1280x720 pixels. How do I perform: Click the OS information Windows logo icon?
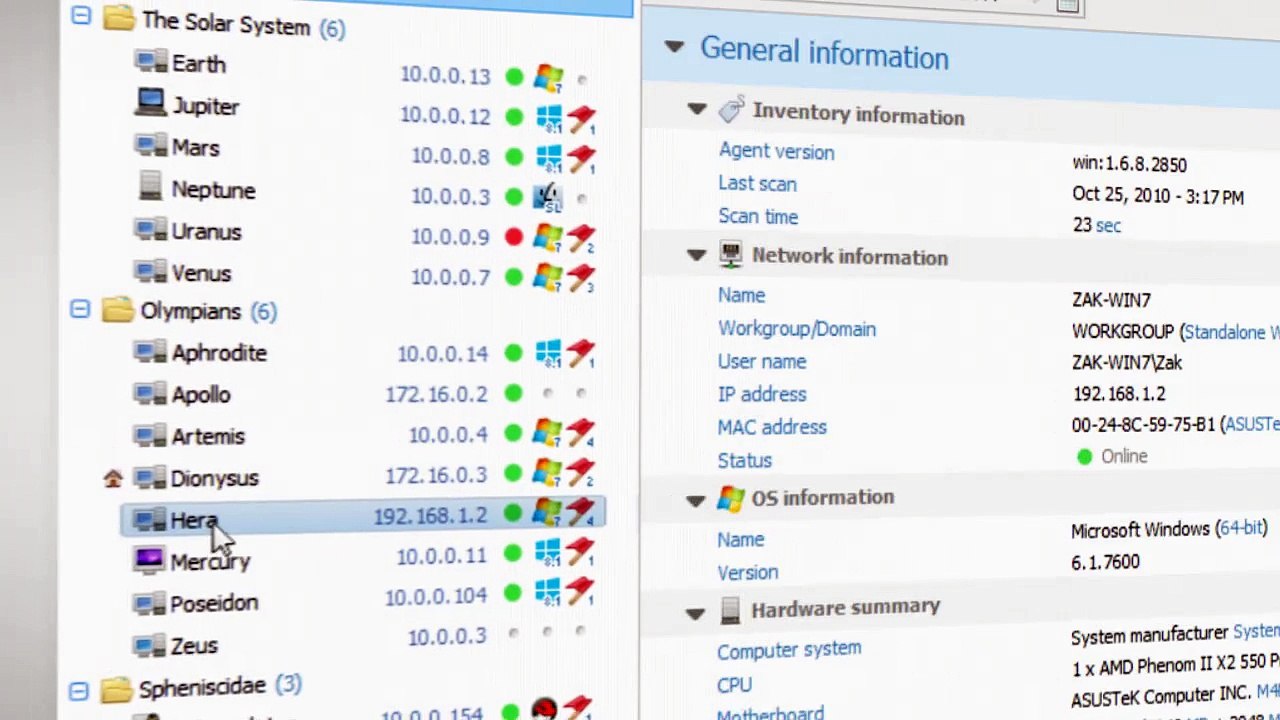(731, 498)
